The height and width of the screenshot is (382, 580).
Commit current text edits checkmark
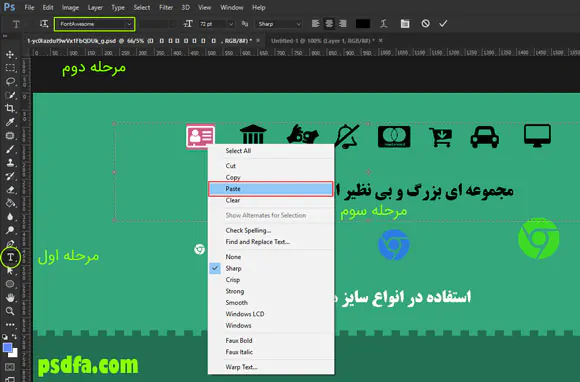(x=443, y=24)
